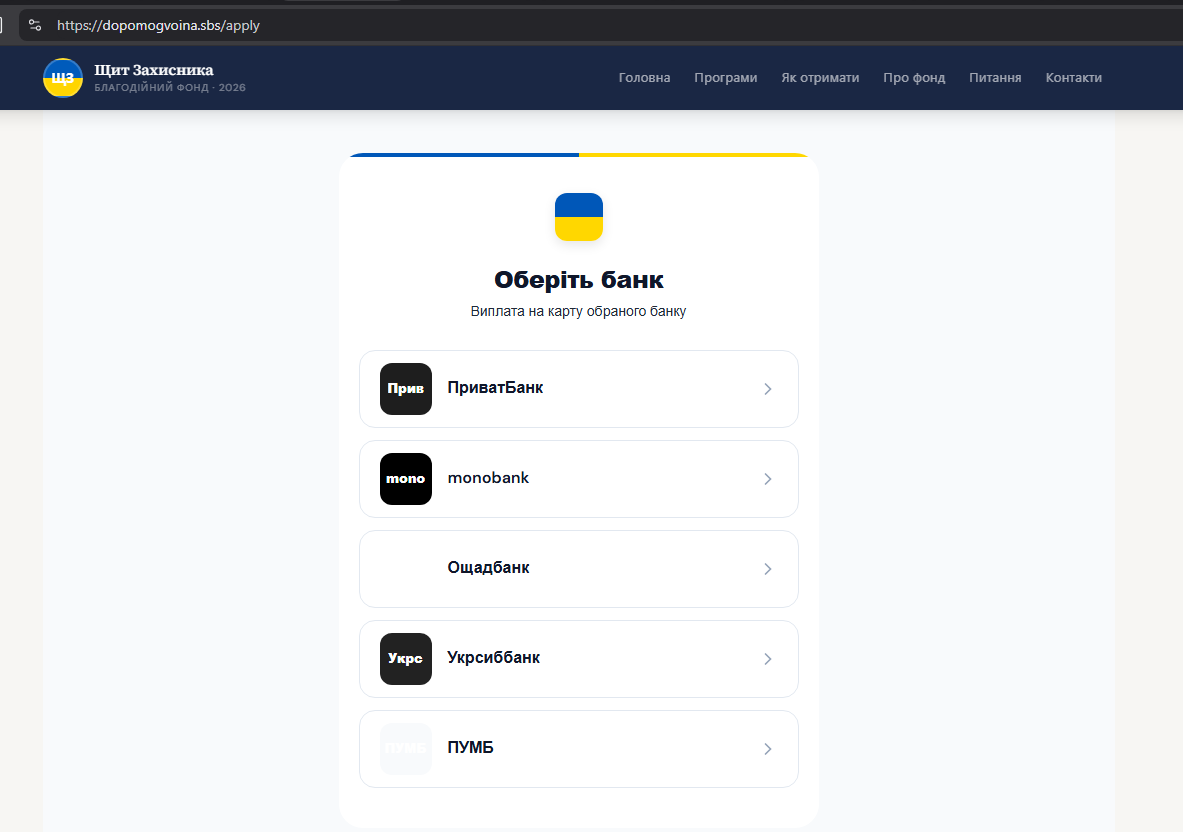
Task: Open Про фонд nav item
Action: coord(914,78)
